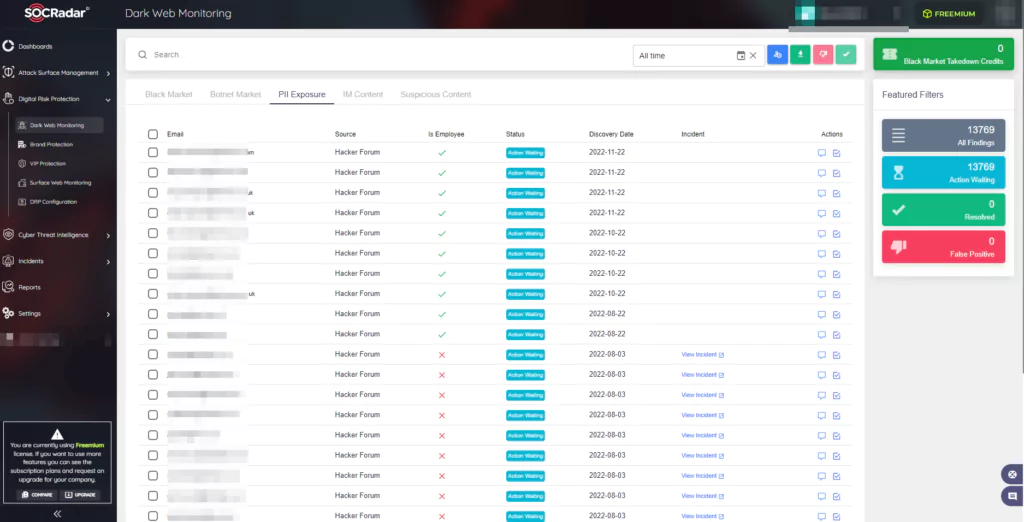Click the Source column header
This screenshot has width=1024, height=522.
345,134
